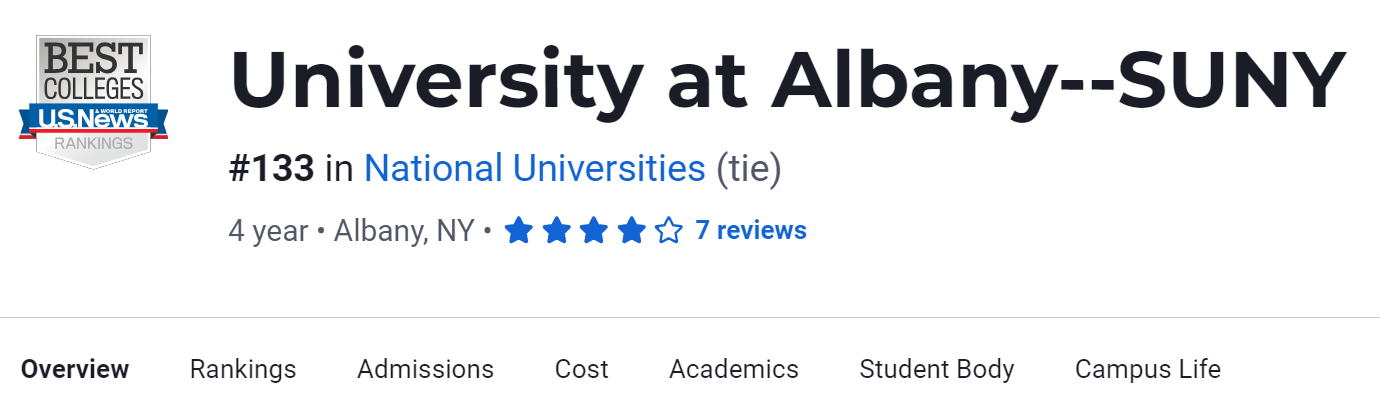Switch to the Academics tab
Viewport: 1380px width, 406px height.
tap(733, 369)
